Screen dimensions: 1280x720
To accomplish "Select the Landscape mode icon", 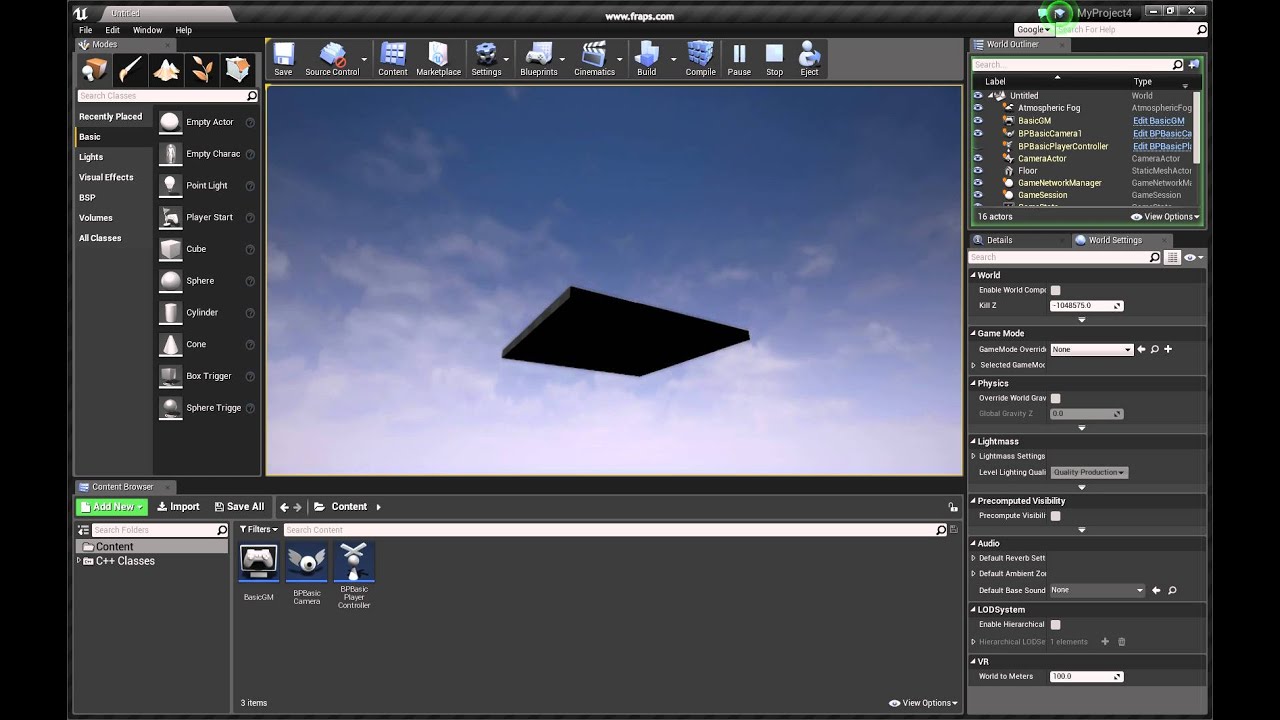I will point(166,69).
